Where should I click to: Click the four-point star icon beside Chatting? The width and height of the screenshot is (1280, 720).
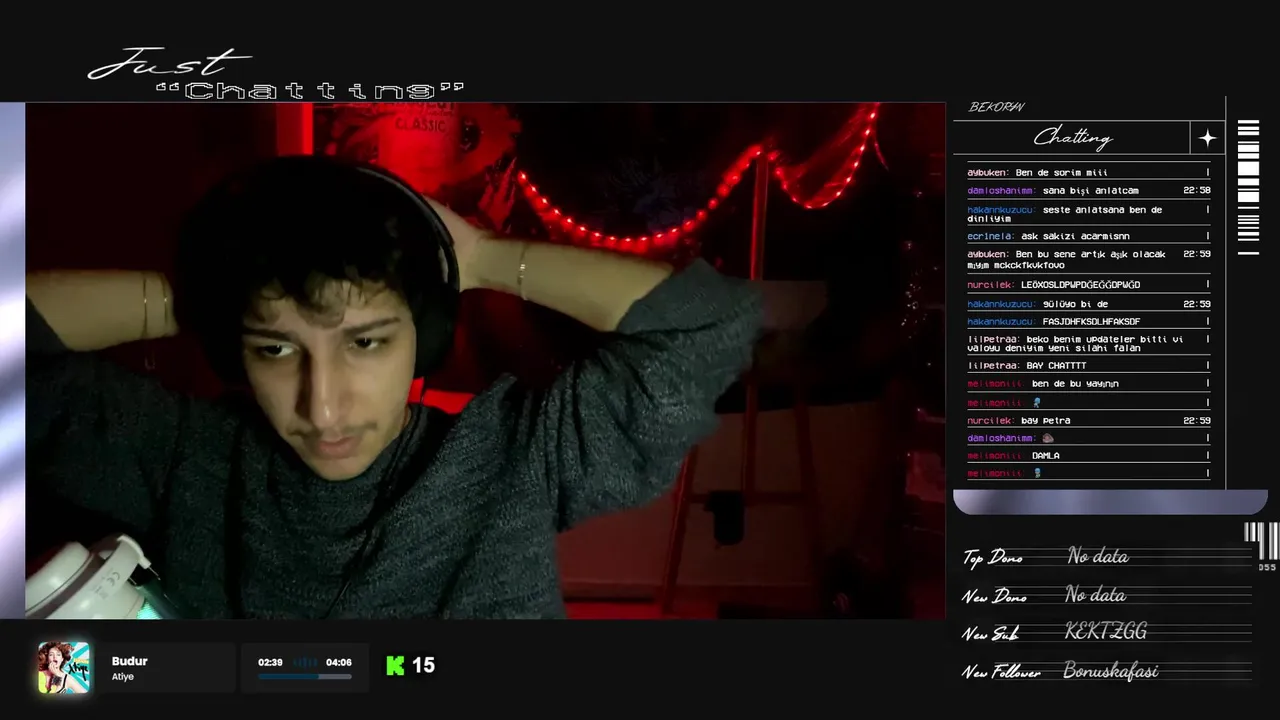[1207, 138]
